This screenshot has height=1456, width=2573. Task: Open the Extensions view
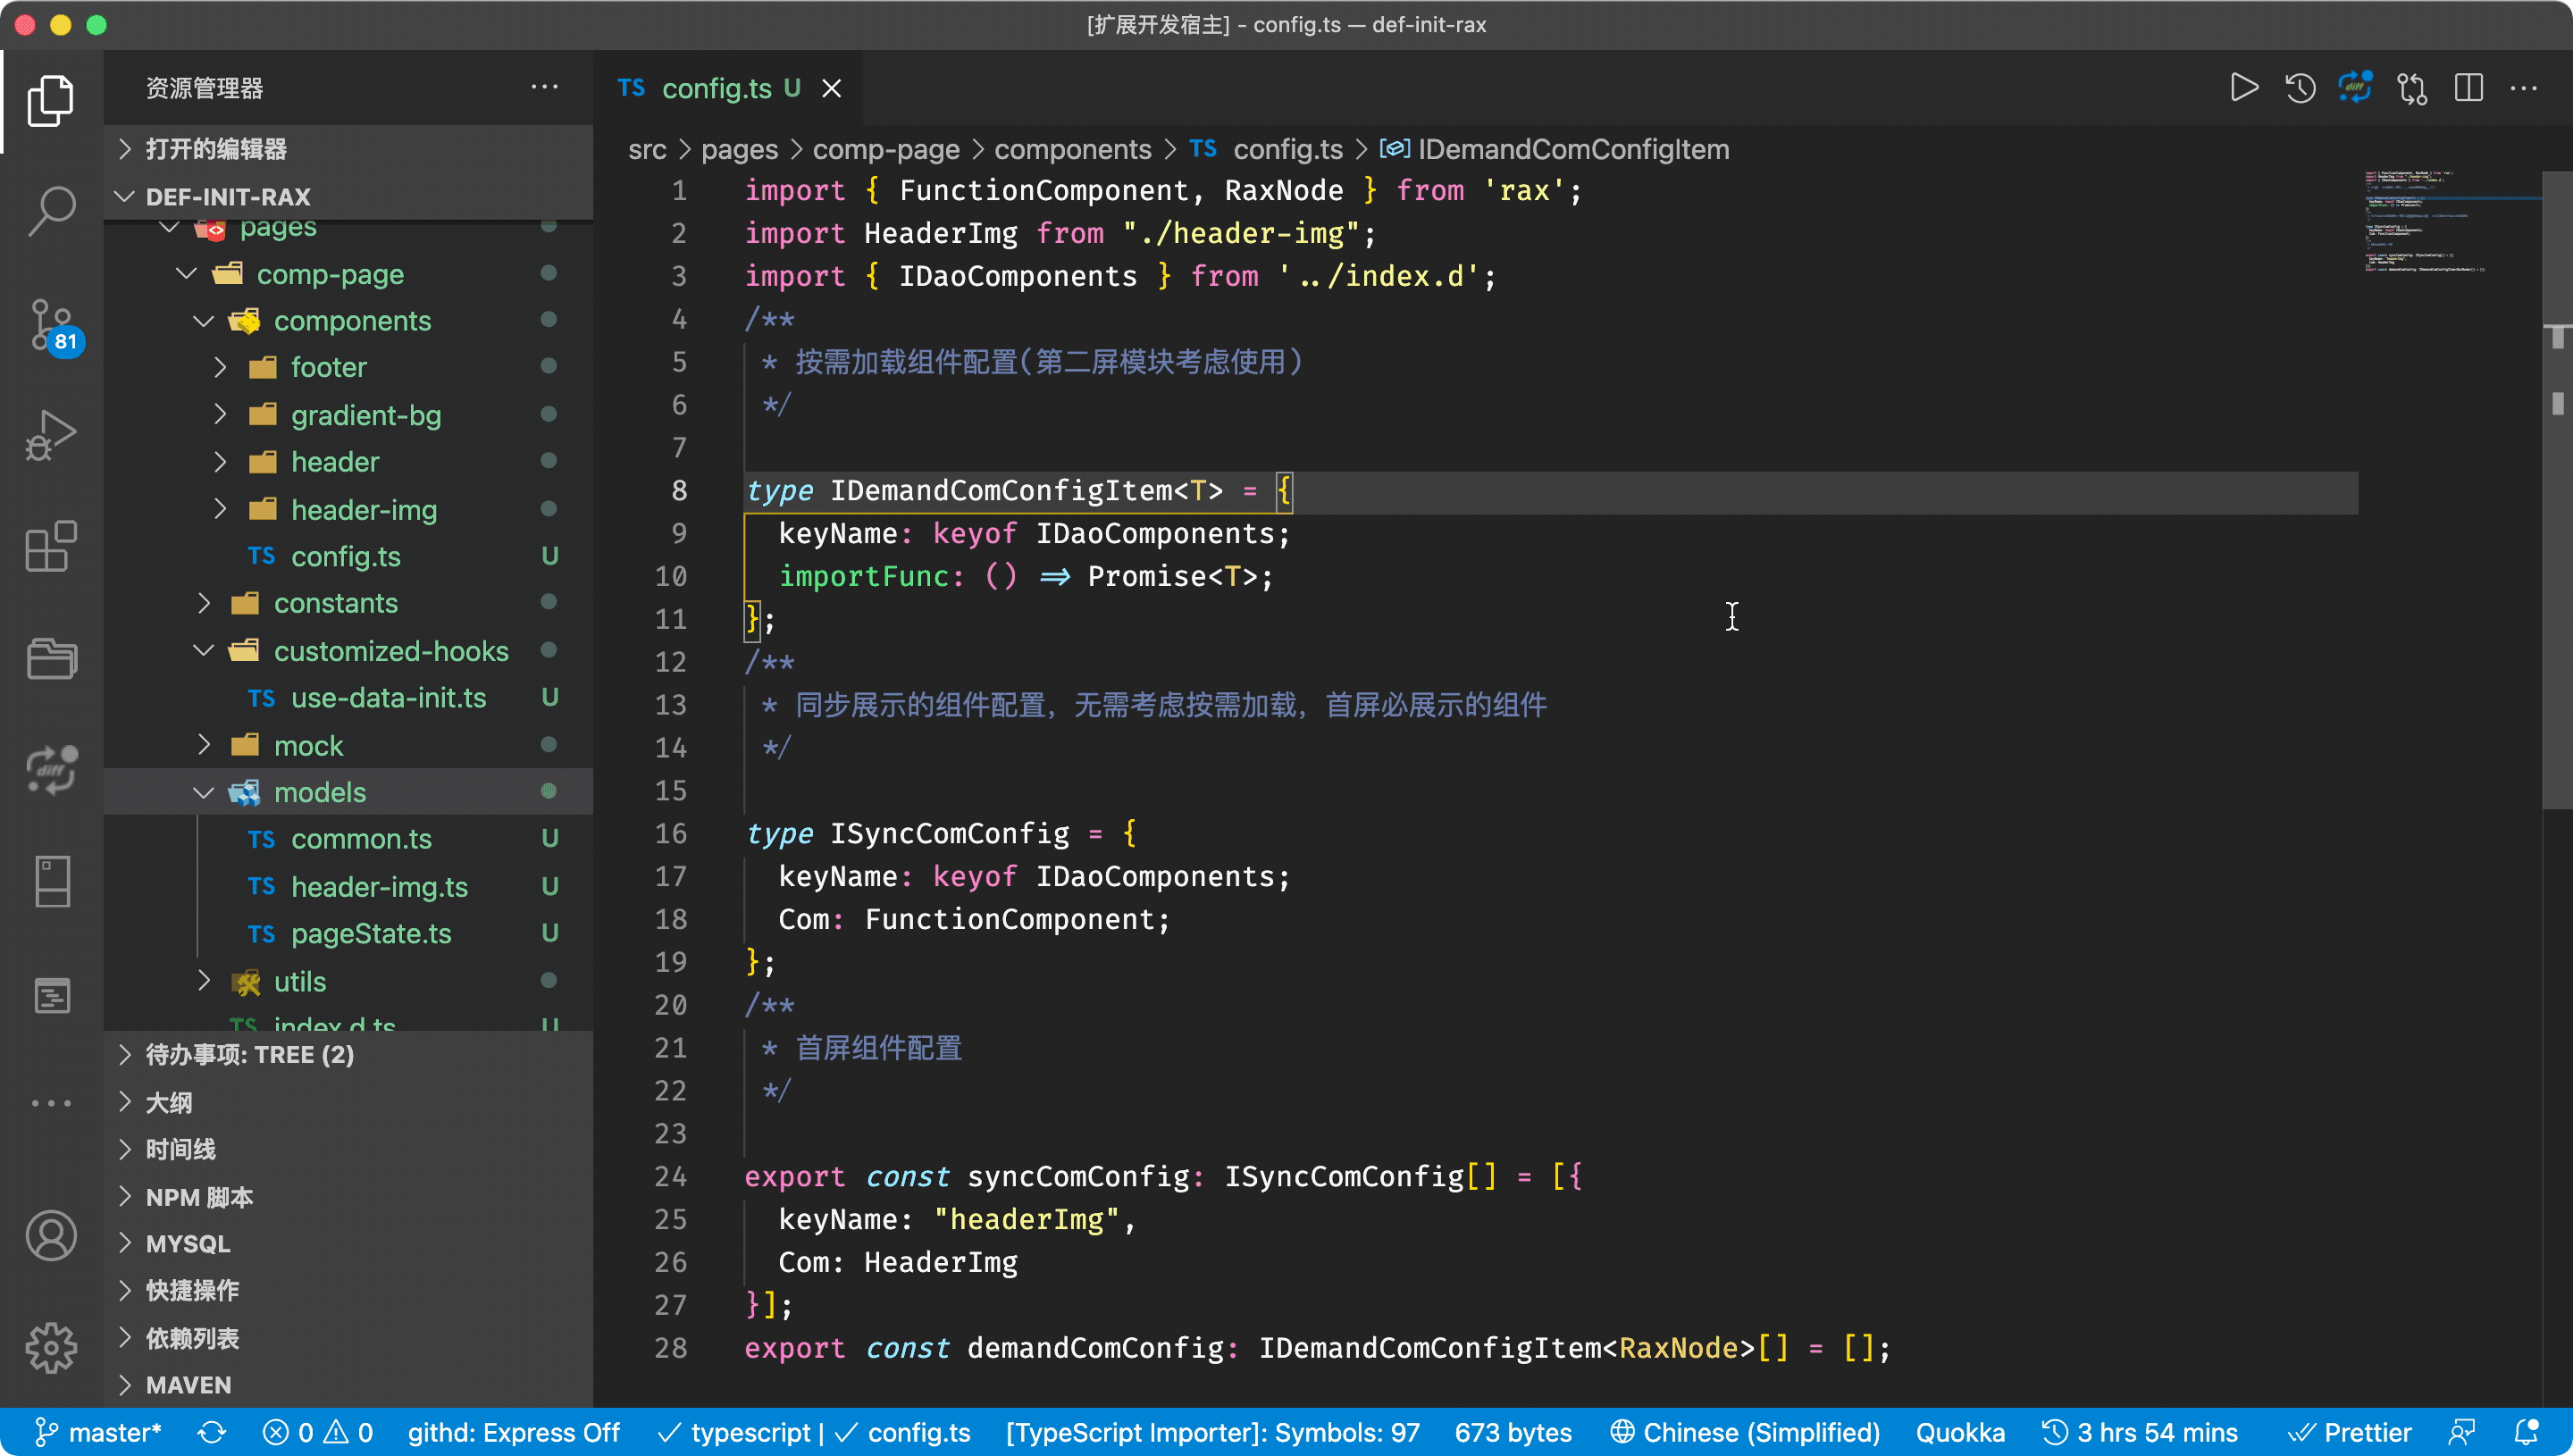click(51, 546)
